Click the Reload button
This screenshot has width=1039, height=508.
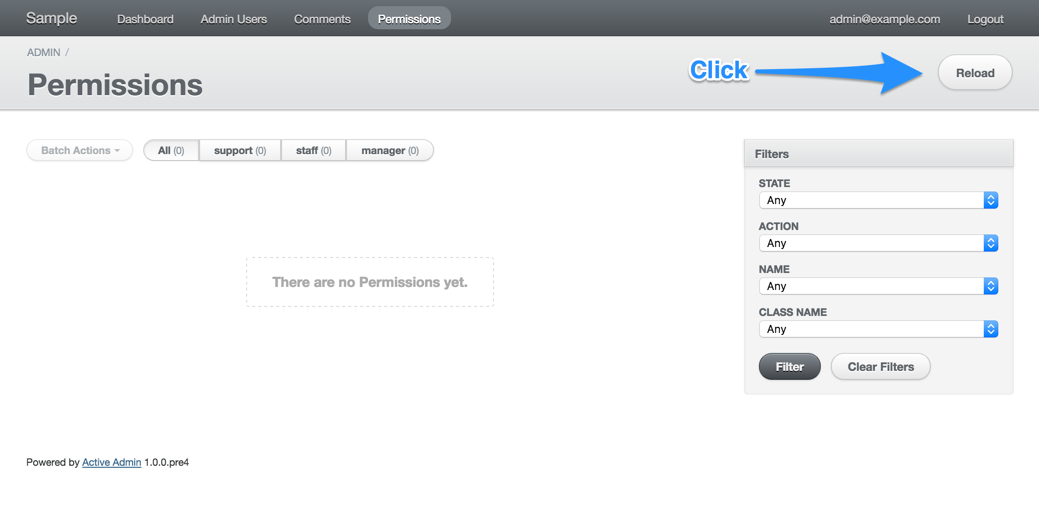(x=974, y=73)
